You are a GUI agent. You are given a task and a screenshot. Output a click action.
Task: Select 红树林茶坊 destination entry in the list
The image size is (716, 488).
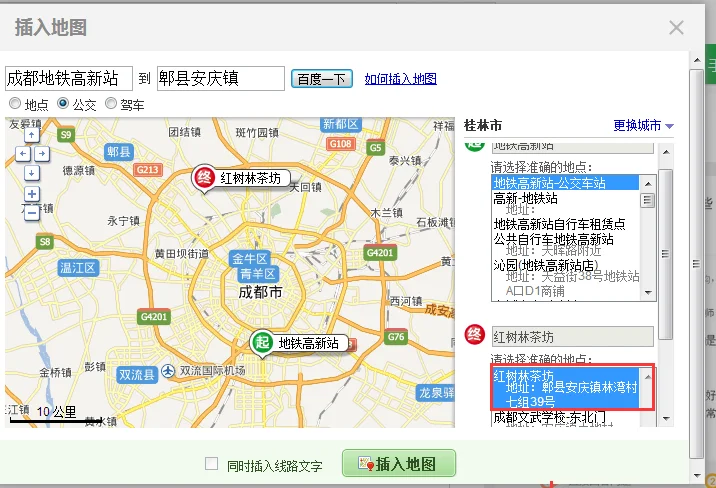(565, 388)
